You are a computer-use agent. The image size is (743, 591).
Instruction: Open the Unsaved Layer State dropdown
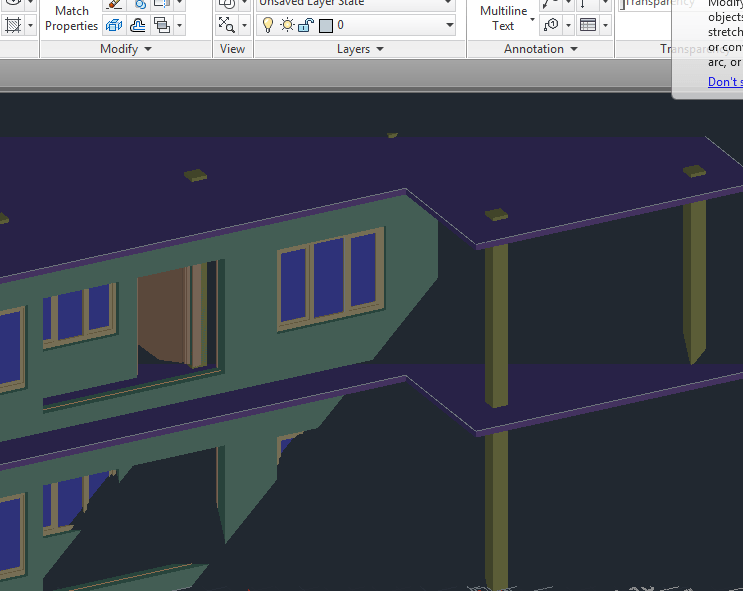448,3
